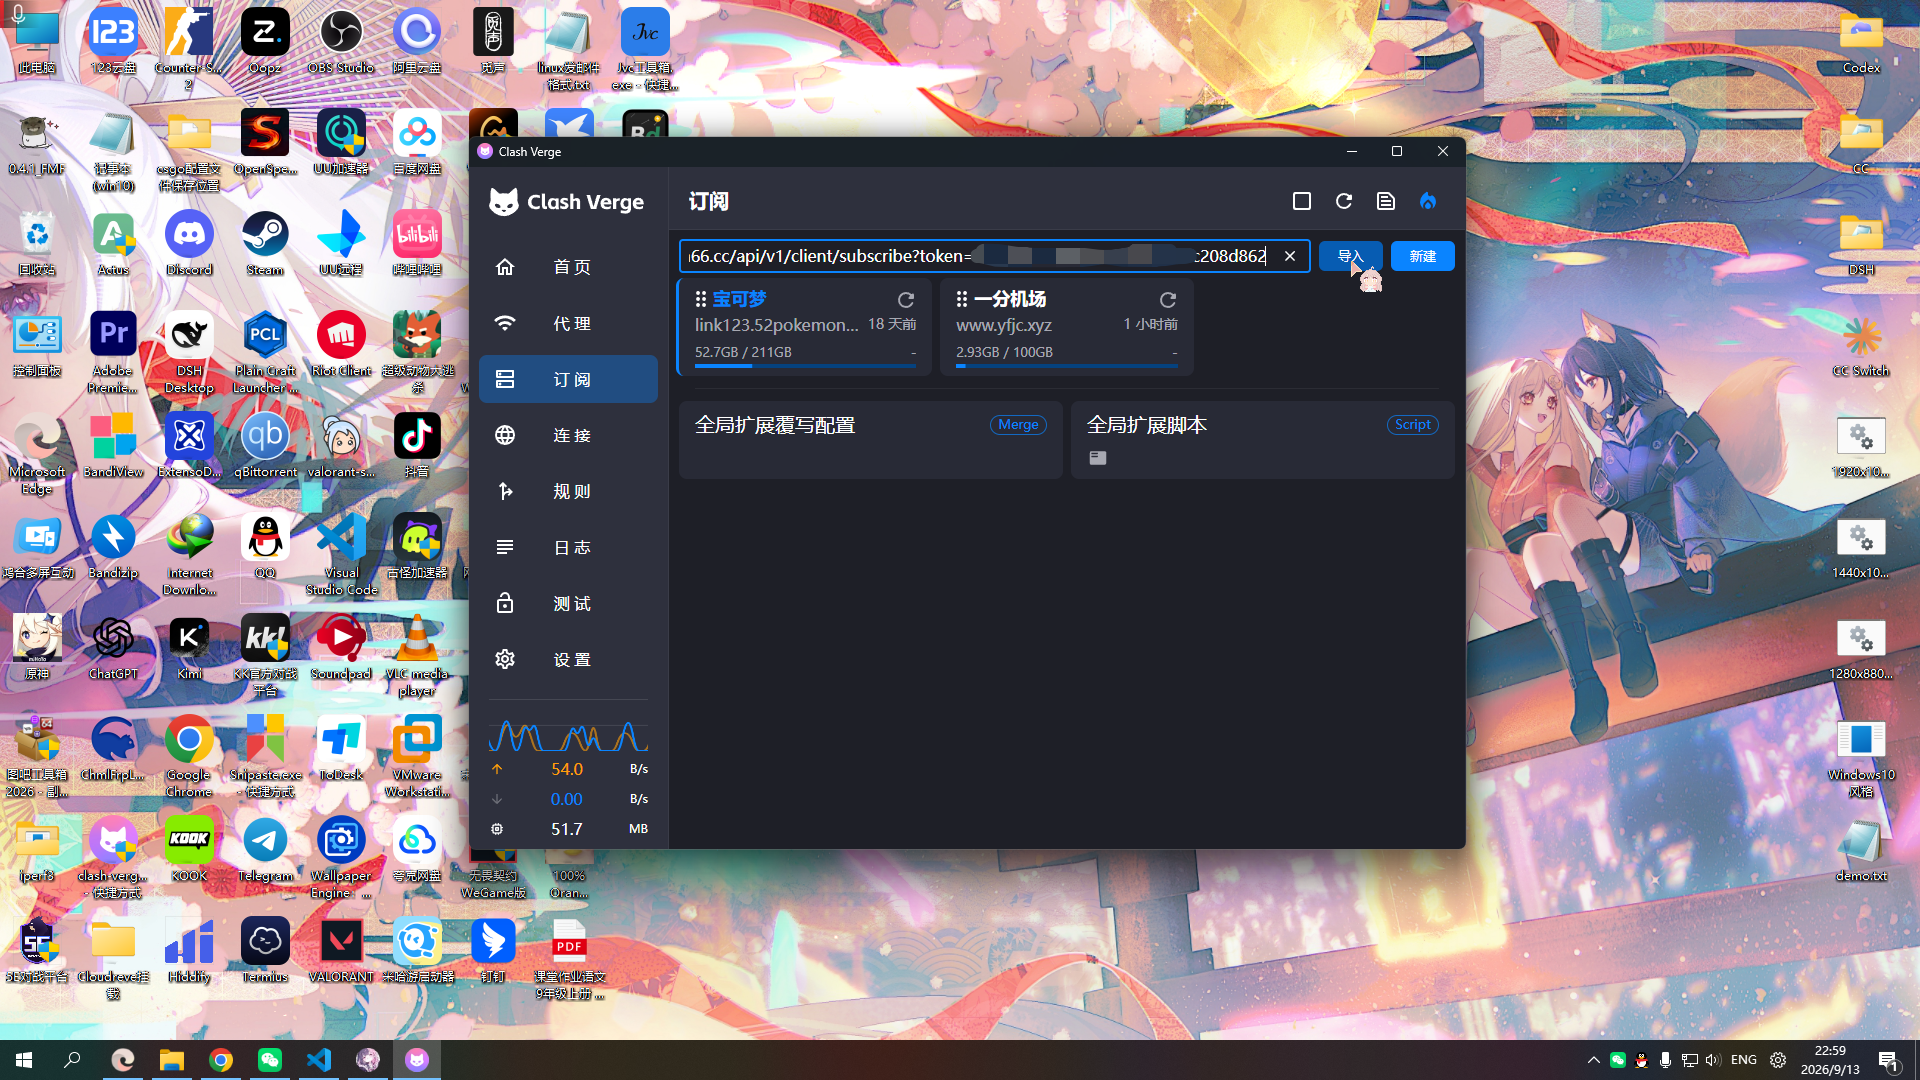This screenshot has height=1080, width=1920.
Task: Open the 全局扩展覆写配置 Merge card
Action: coord(870,440)
